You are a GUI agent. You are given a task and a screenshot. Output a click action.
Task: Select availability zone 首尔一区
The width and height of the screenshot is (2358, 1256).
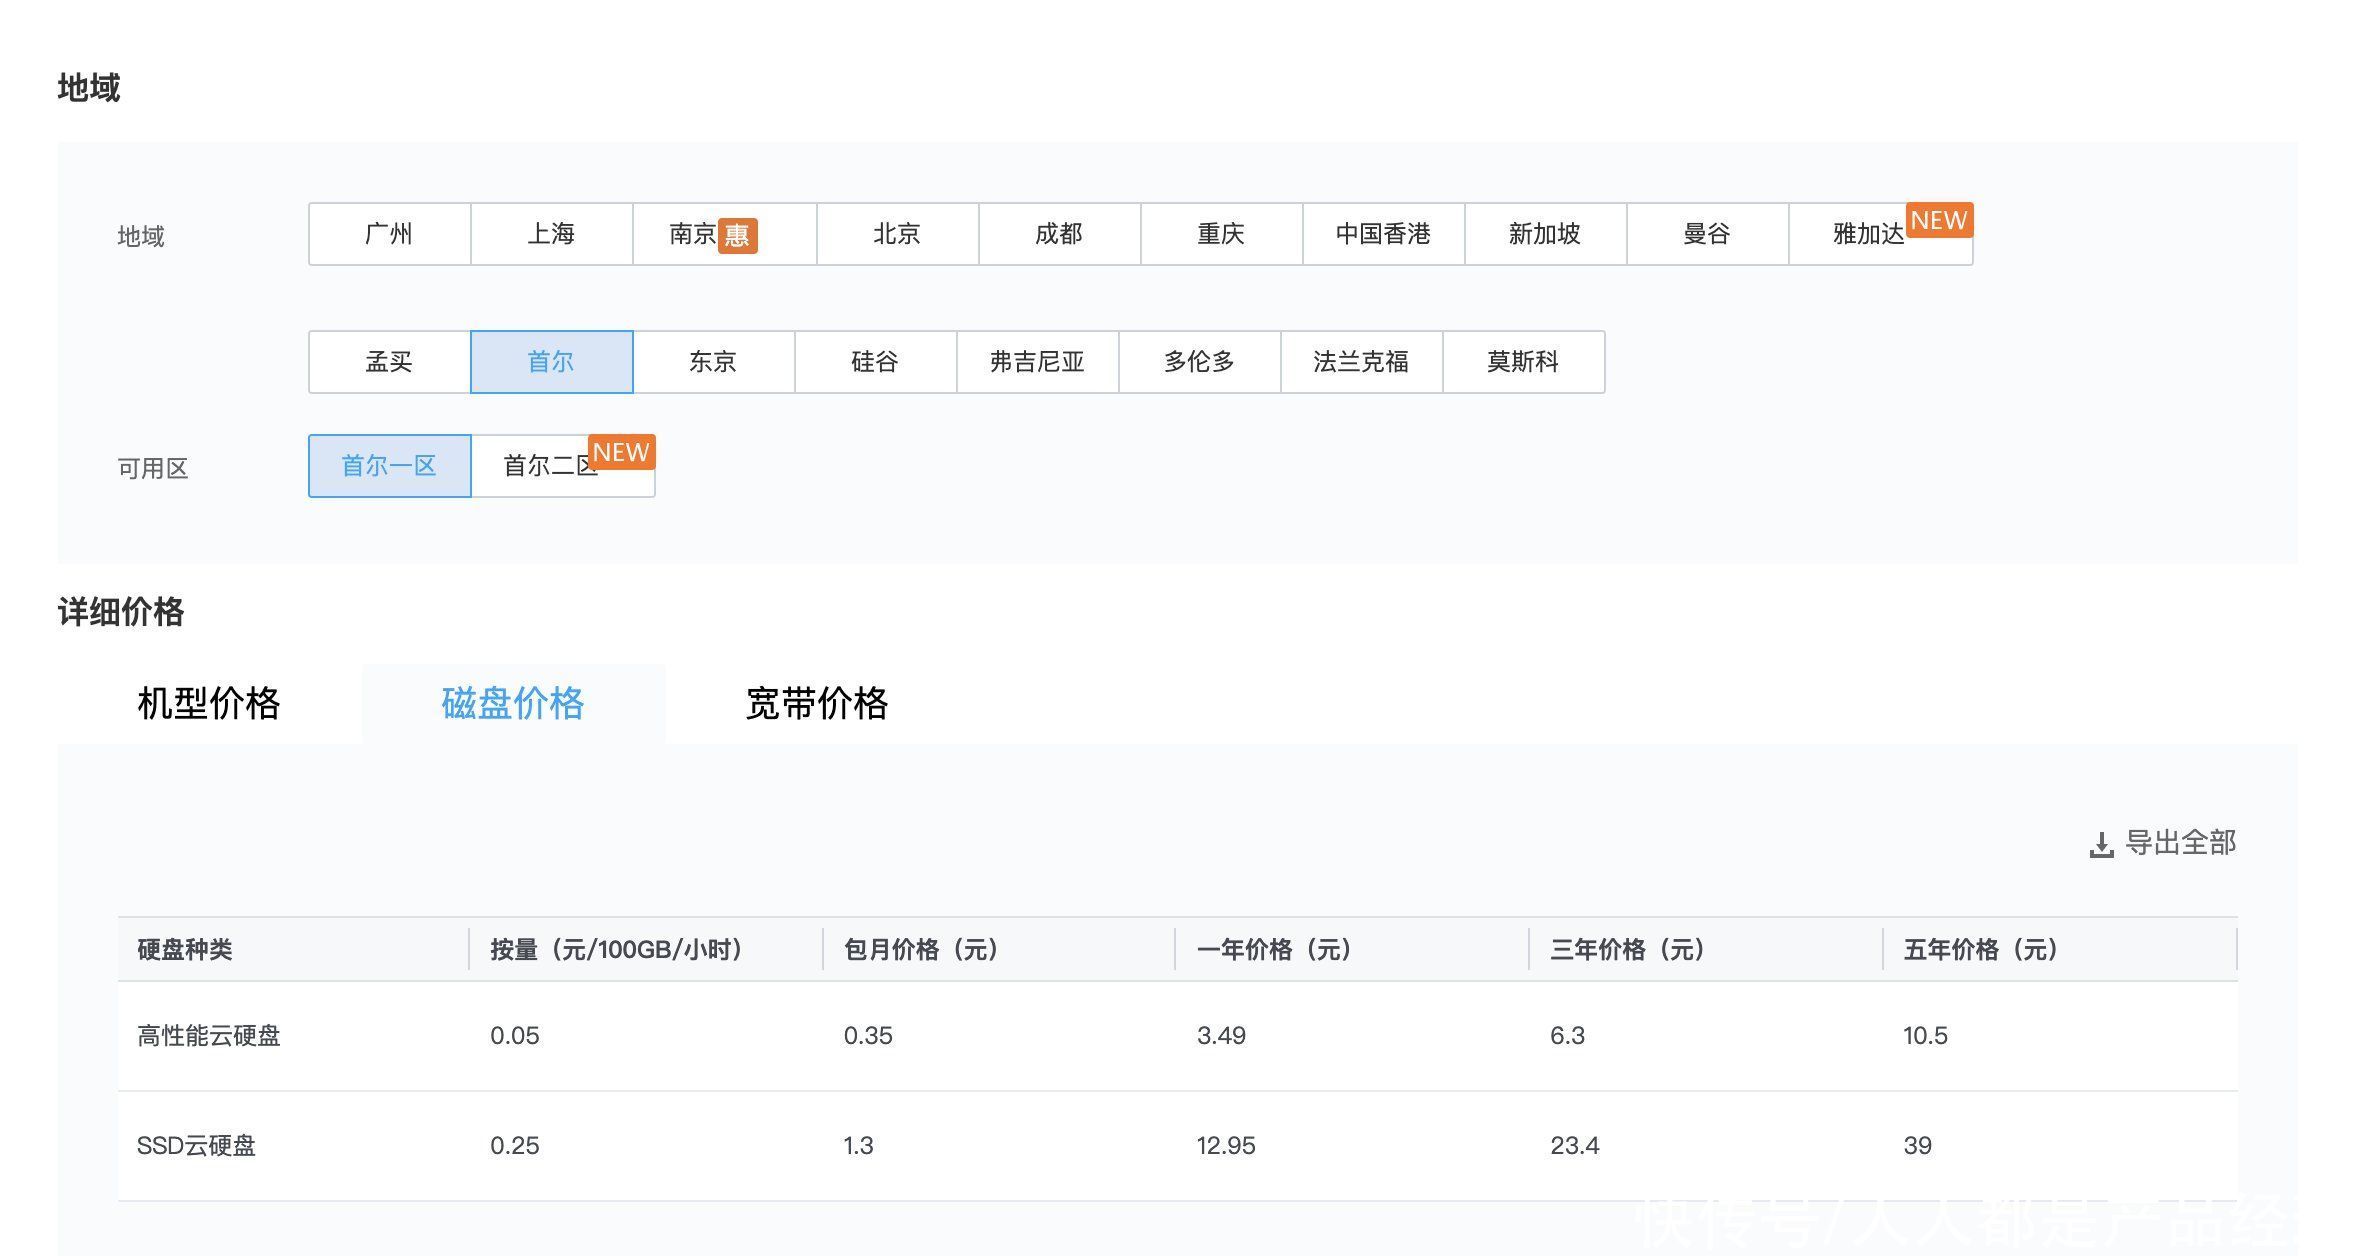[x=389, y=466]
